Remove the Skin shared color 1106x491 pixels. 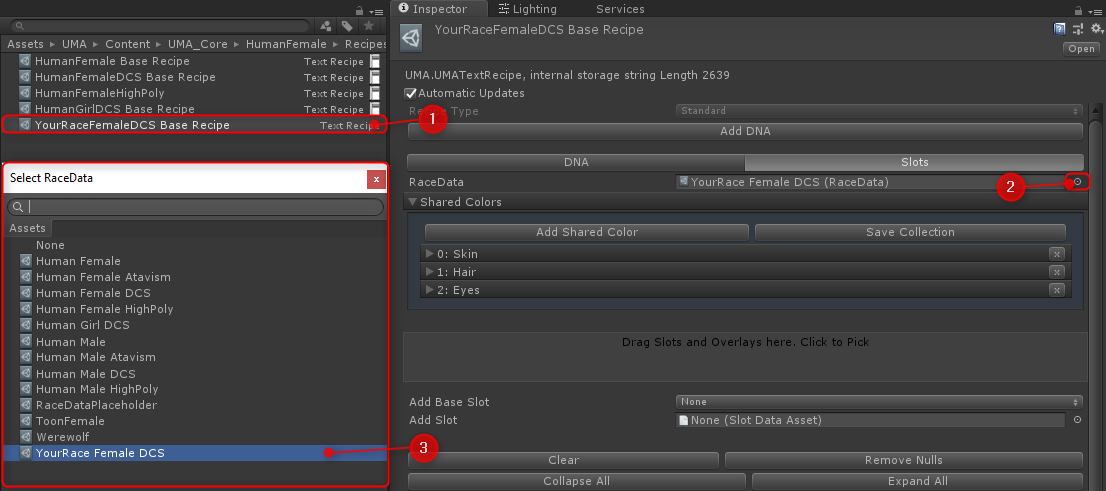1056,254
